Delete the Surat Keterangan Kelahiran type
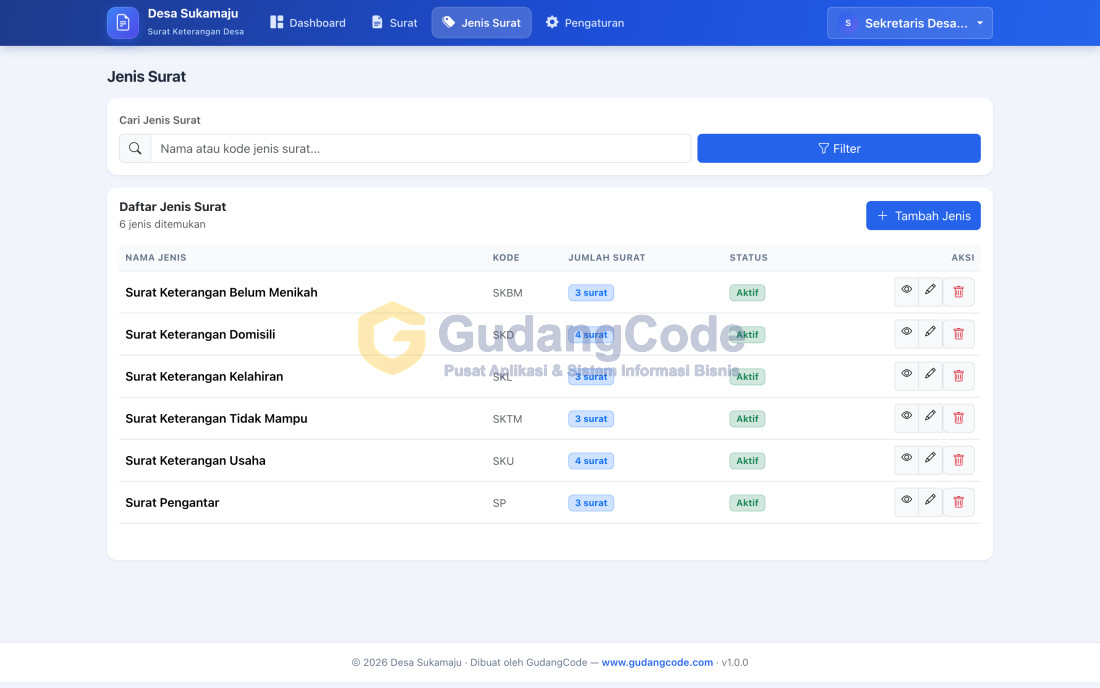Viewport: 1100px width, 688px height. (x=958, y=376)
